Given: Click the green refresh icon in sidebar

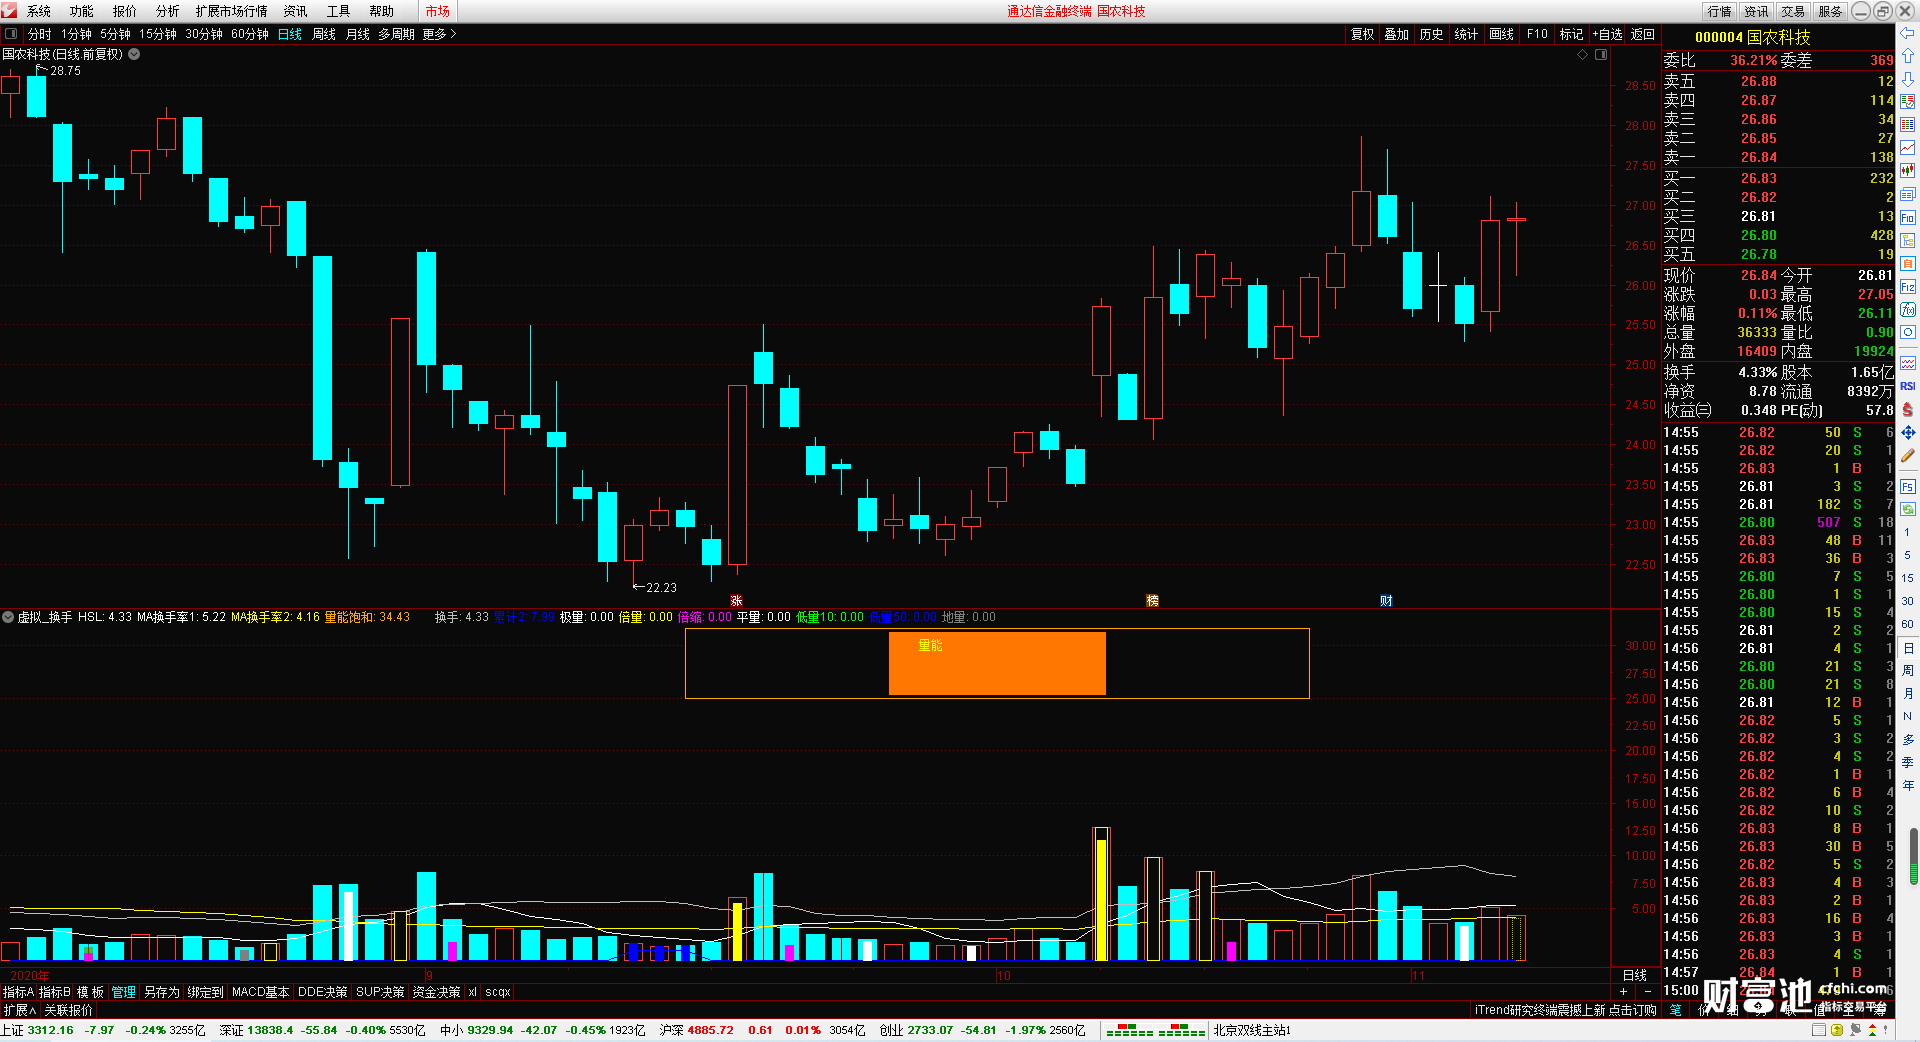Looking at the screenshot, I should 1908,509.
